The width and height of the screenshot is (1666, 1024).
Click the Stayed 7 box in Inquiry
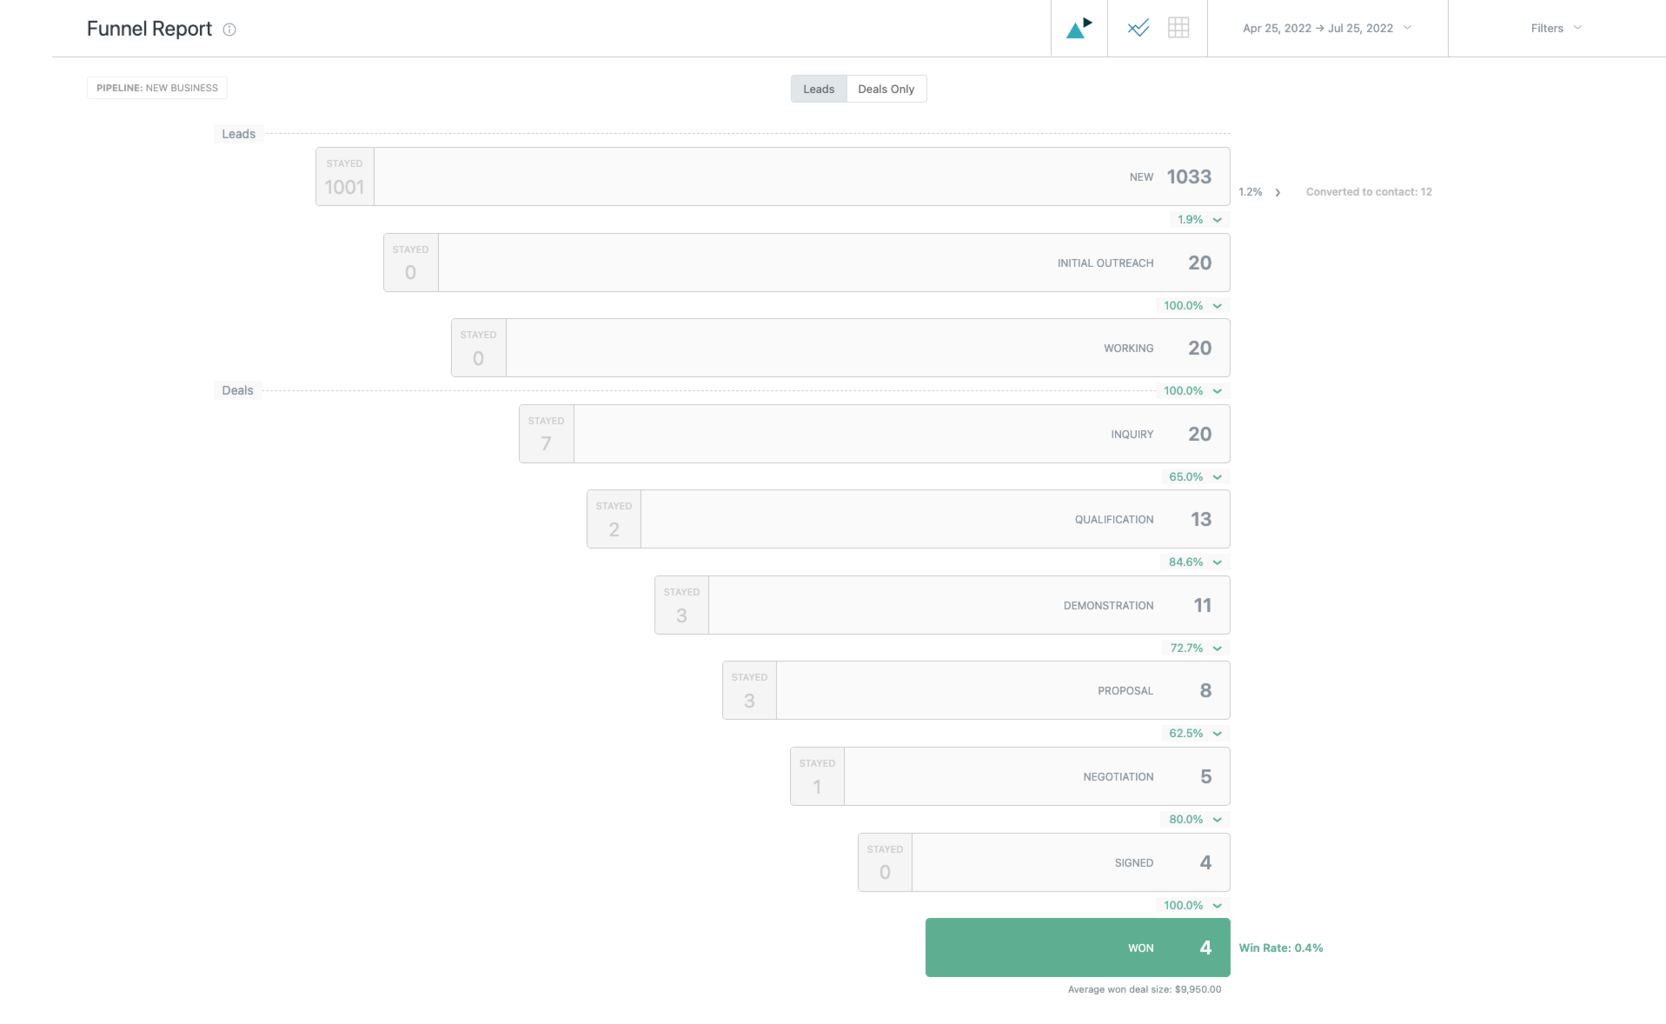pos(546,434)
